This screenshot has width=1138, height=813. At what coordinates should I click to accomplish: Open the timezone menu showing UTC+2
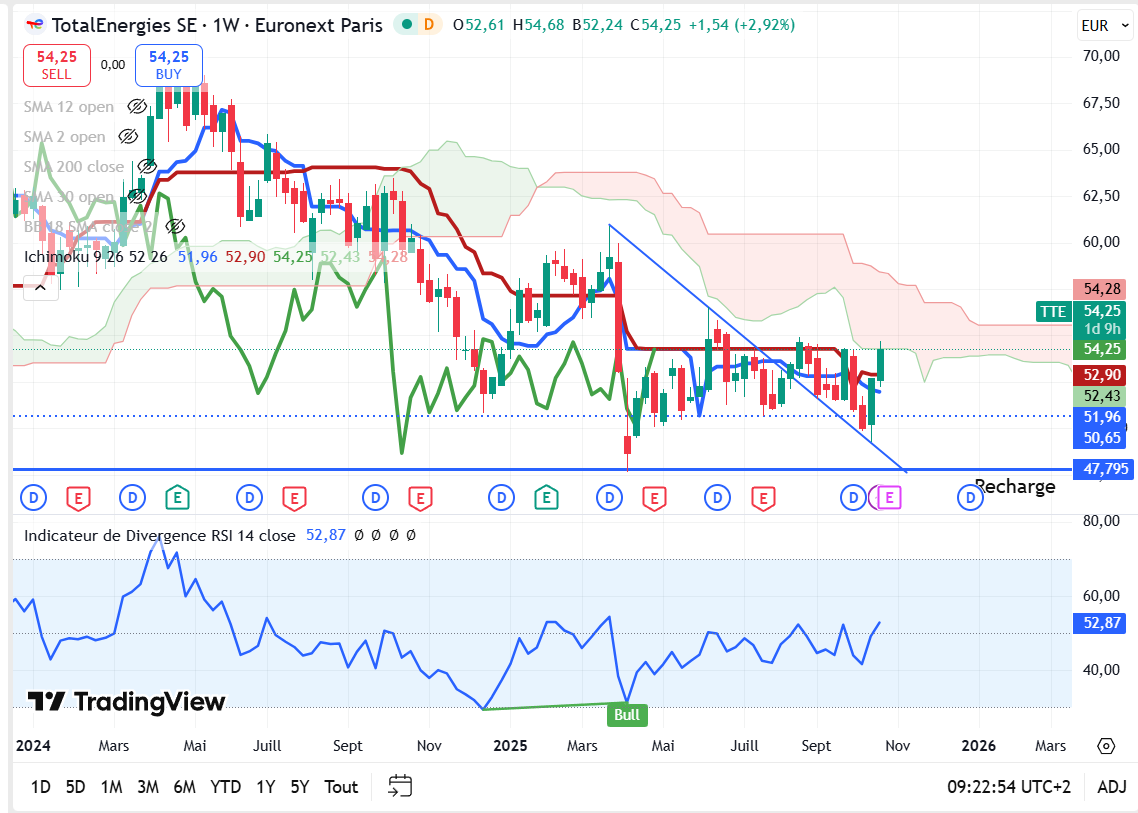tap(1009, 787)
